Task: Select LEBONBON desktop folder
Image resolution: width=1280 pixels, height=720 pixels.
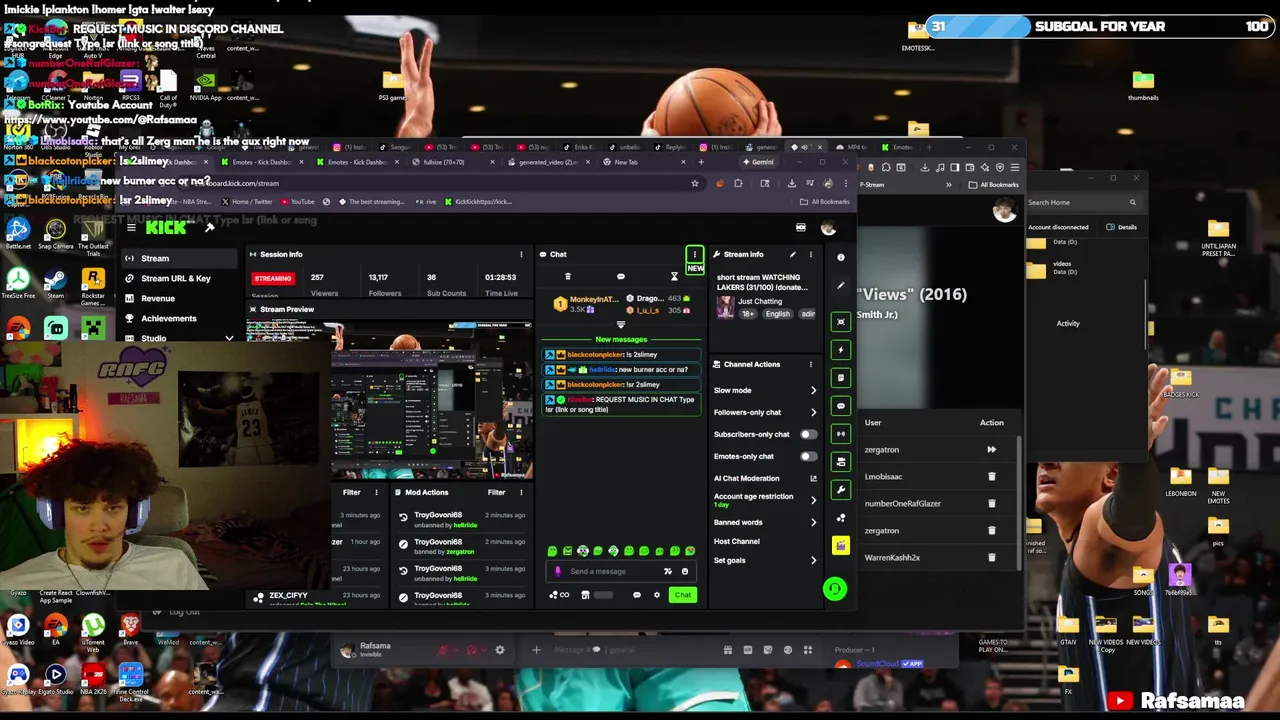Action: [x=1180, y=482]
